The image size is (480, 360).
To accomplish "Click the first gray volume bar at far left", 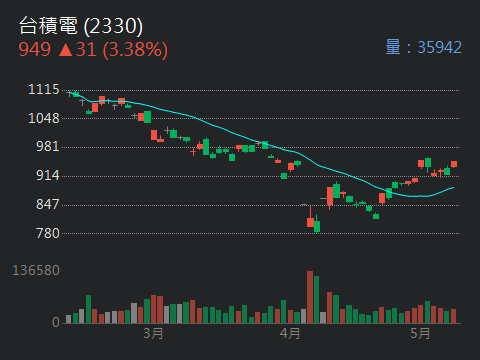I will (69, 319).
